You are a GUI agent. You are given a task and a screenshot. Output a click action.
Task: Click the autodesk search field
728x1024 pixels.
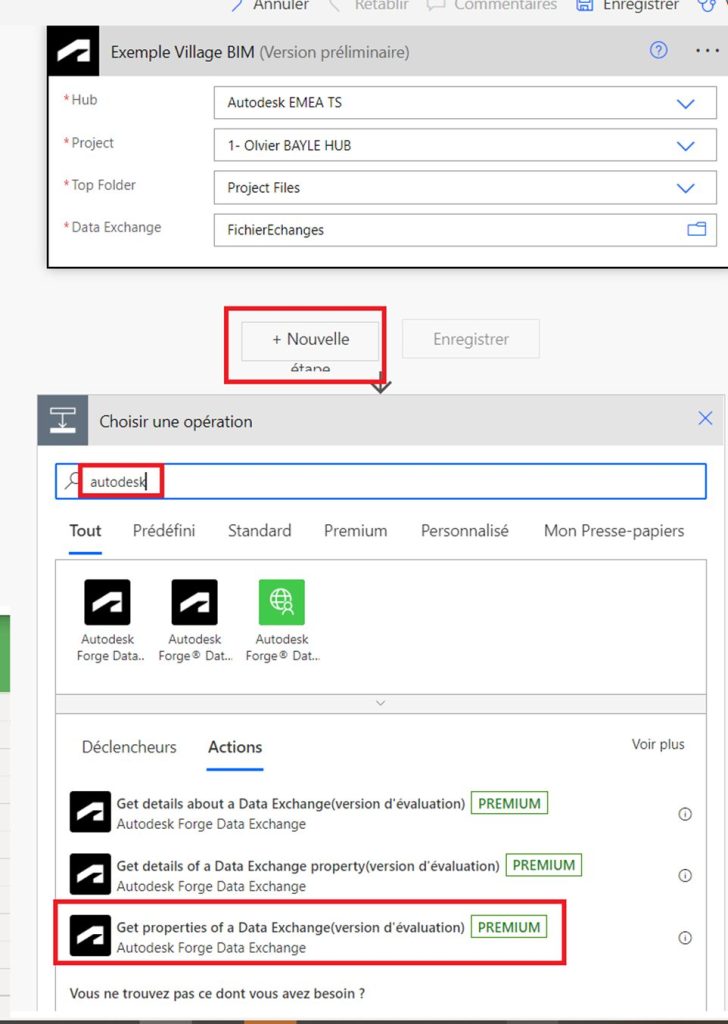(381, 482)
